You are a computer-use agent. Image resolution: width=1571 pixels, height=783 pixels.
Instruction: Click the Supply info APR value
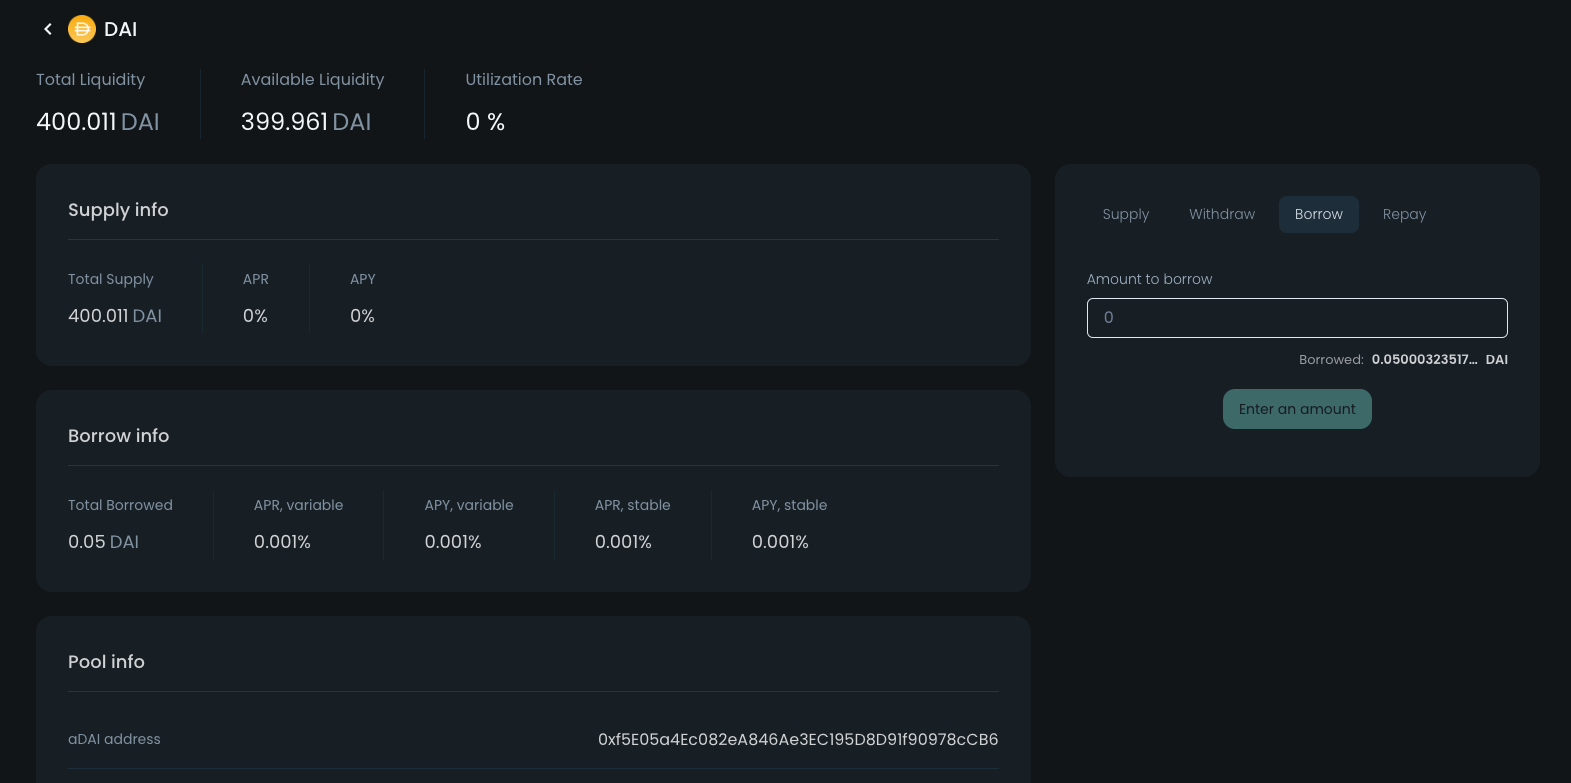point(255,316)
